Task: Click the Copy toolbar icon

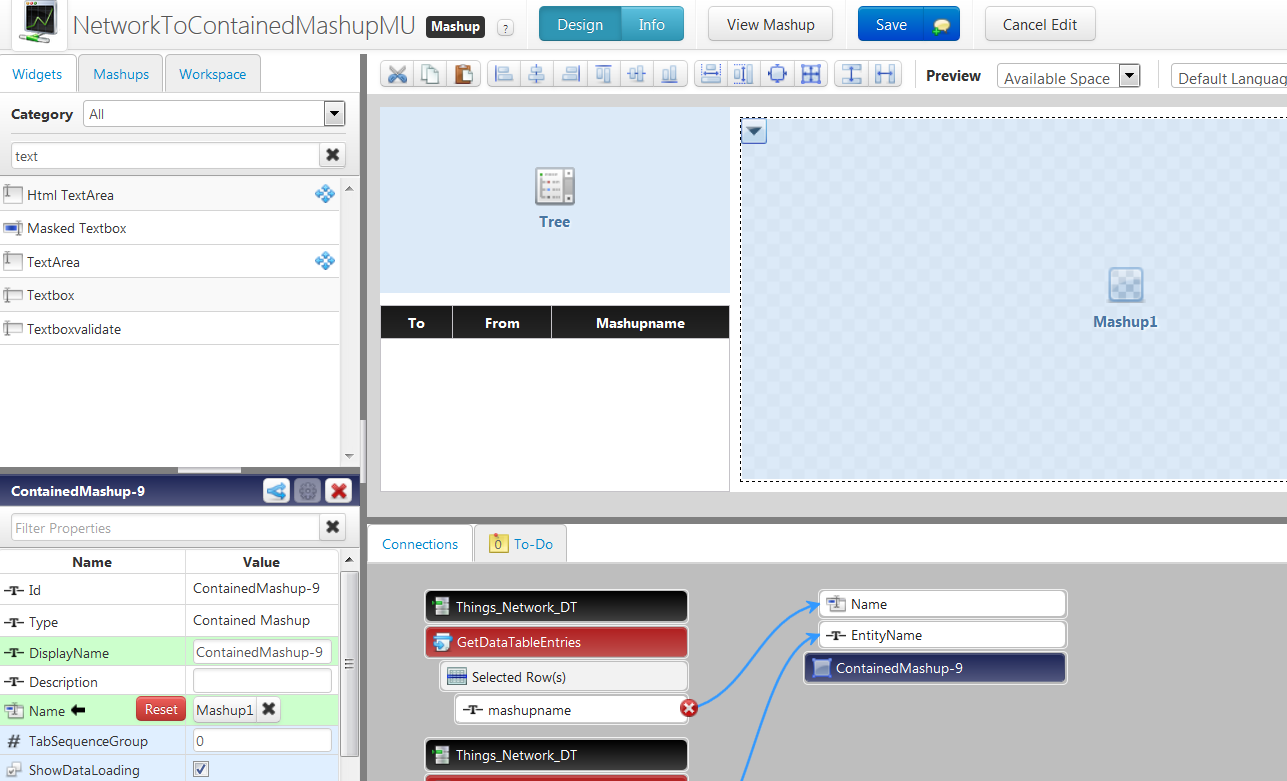Action: pyautogui.click(x=430, y=74)
